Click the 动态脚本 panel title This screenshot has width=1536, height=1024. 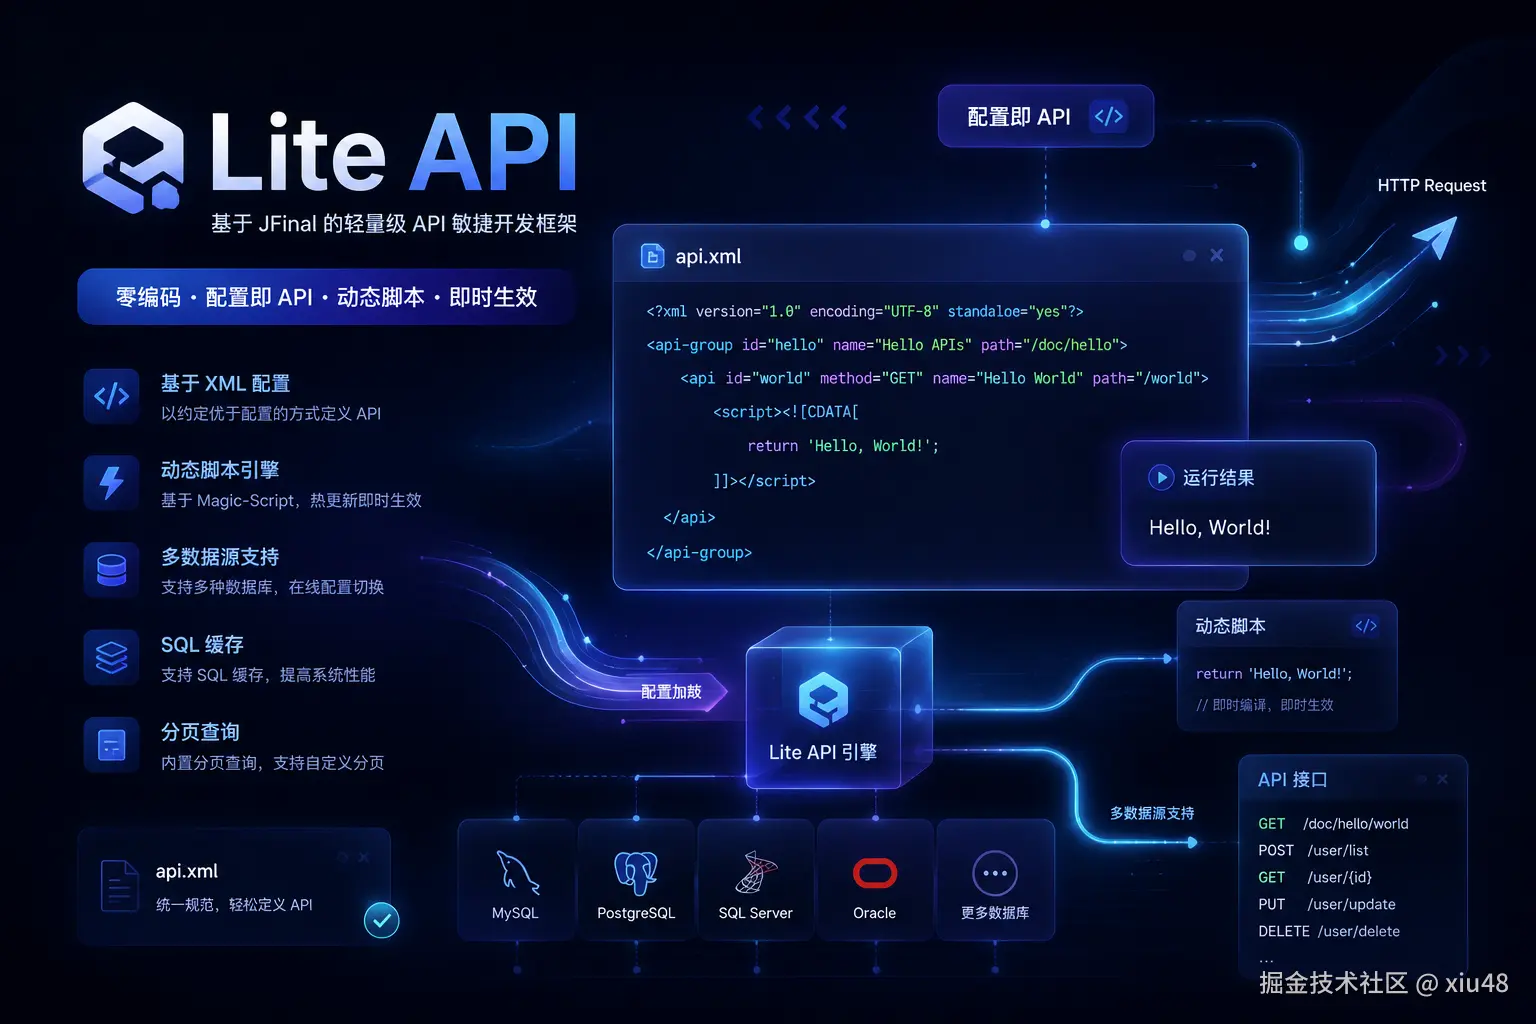(x=1230, y=626)
